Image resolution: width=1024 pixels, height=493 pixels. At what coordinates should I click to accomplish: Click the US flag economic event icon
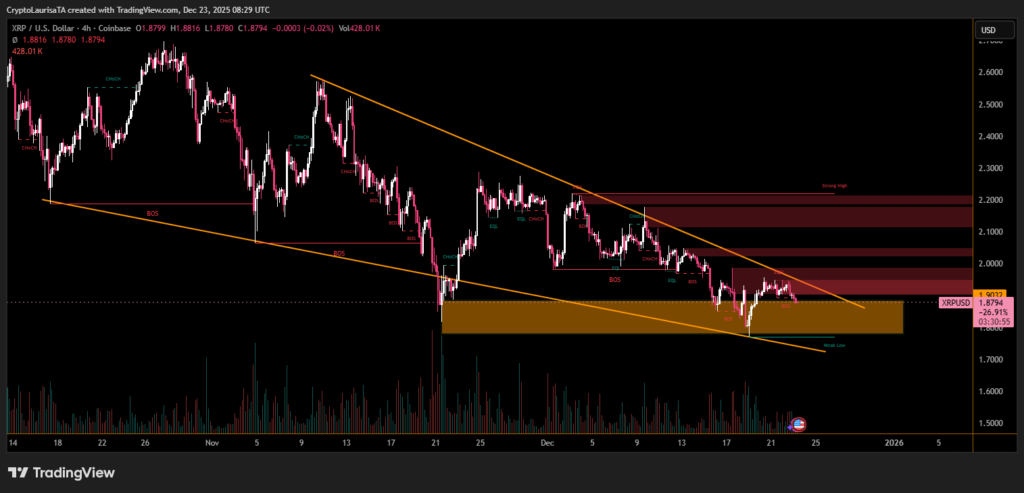pos(798,424)
